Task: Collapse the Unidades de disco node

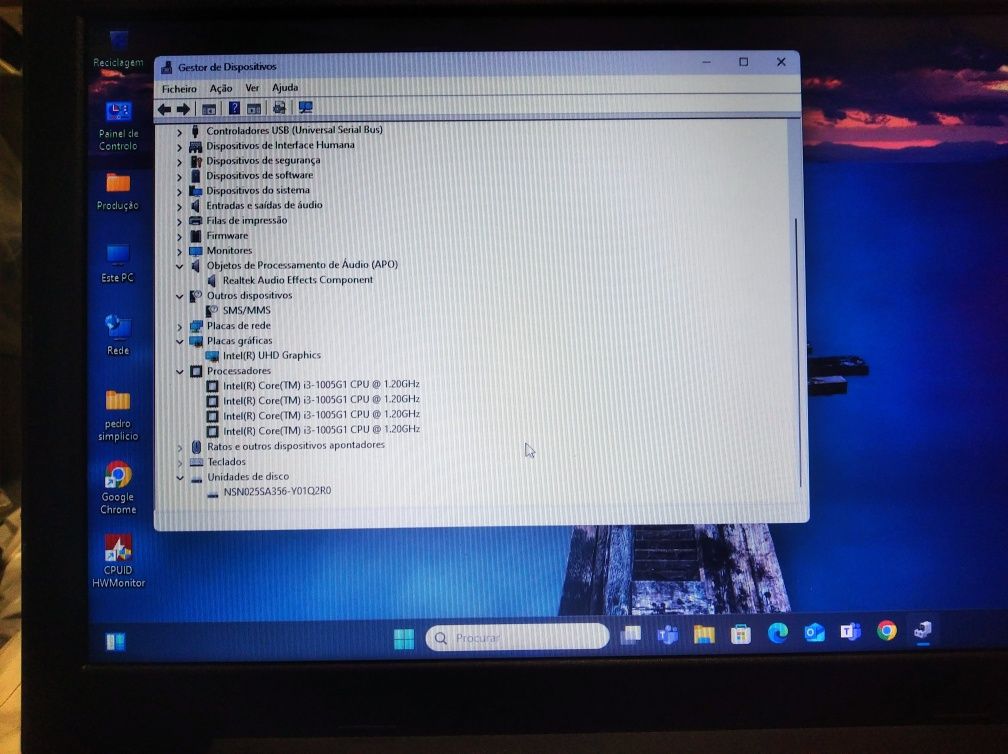Action: [x=179, y=478]
